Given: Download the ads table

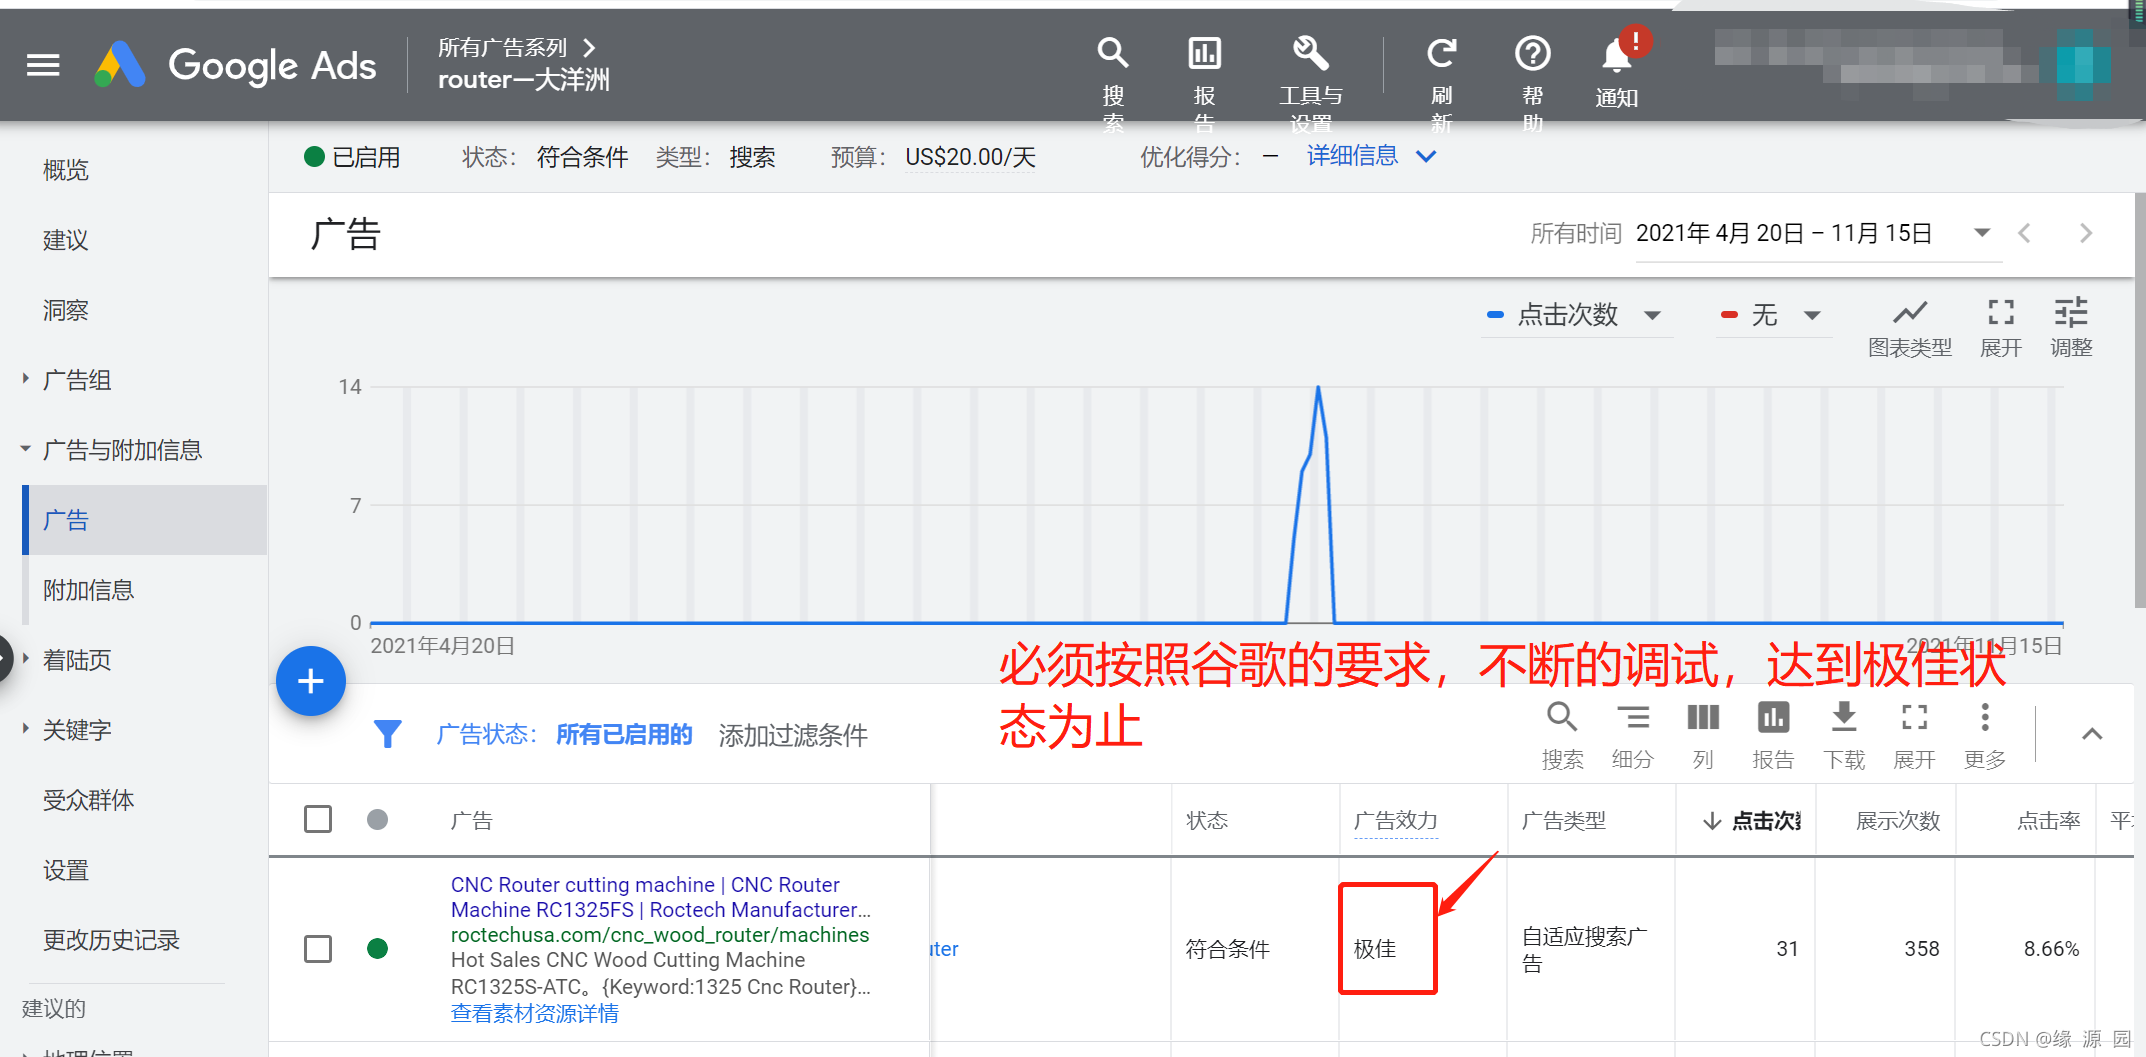Looking at the screenshot, I should [x=1844, y=717].
